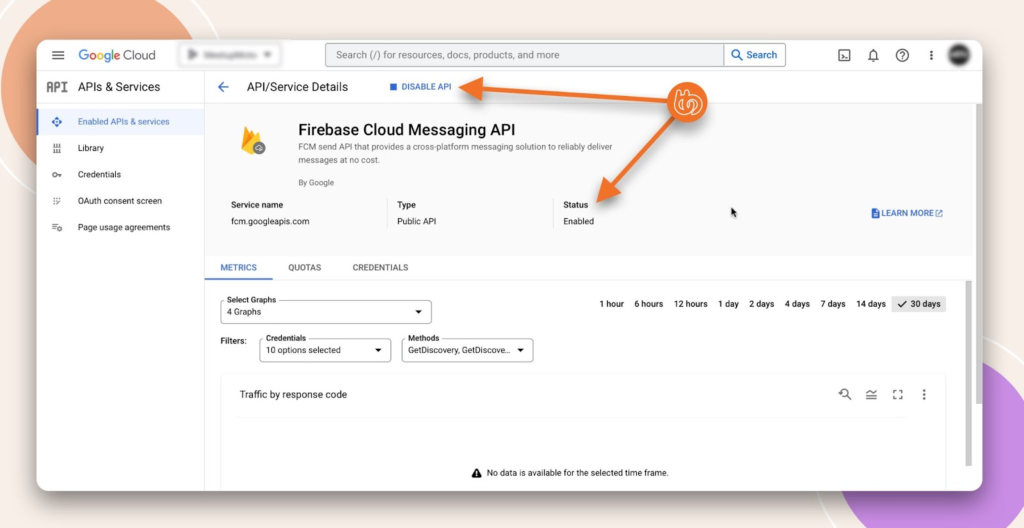1024x528 pixels.
Task: Reset zoom on Traffic by response code
Action: [x=845, y=394]
